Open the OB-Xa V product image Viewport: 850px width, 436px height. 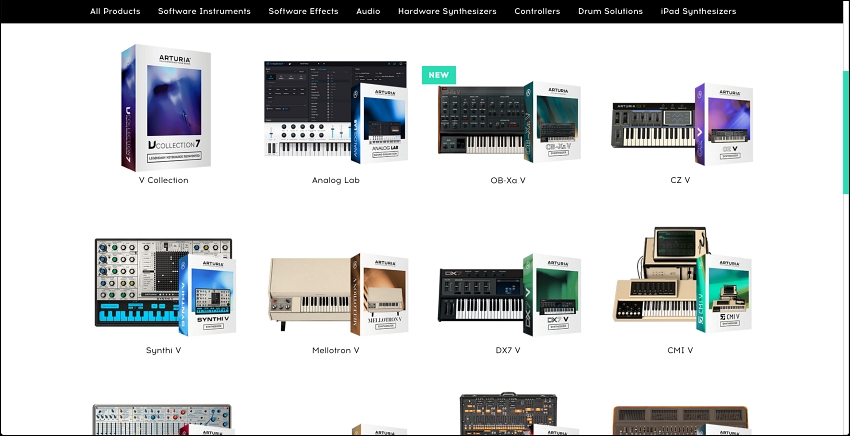tap(509, 121)
